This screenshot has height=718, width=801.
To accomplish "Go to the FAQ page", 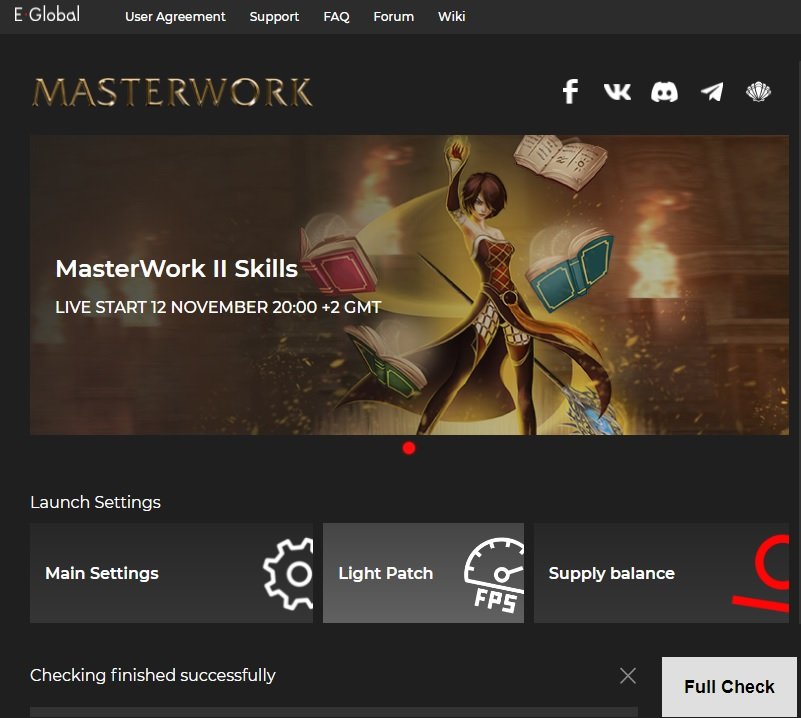I will pyautogui.click(x=336, y=16).
